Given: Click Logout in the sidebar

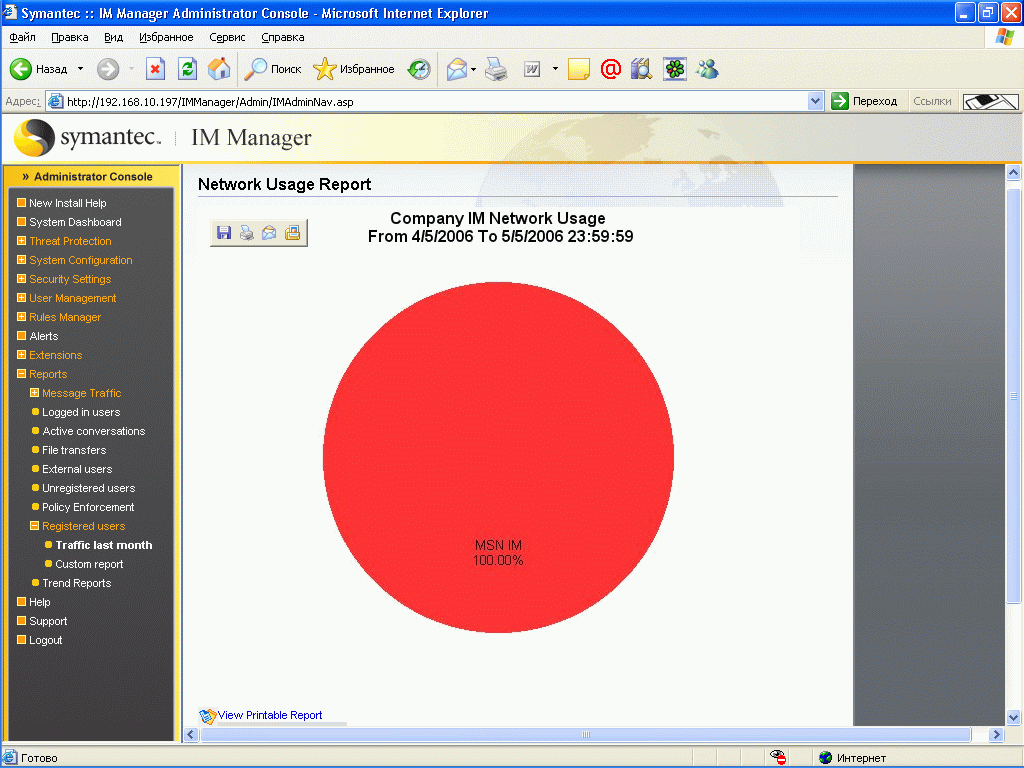Looking at the screenshot, I should coord(46,640).
